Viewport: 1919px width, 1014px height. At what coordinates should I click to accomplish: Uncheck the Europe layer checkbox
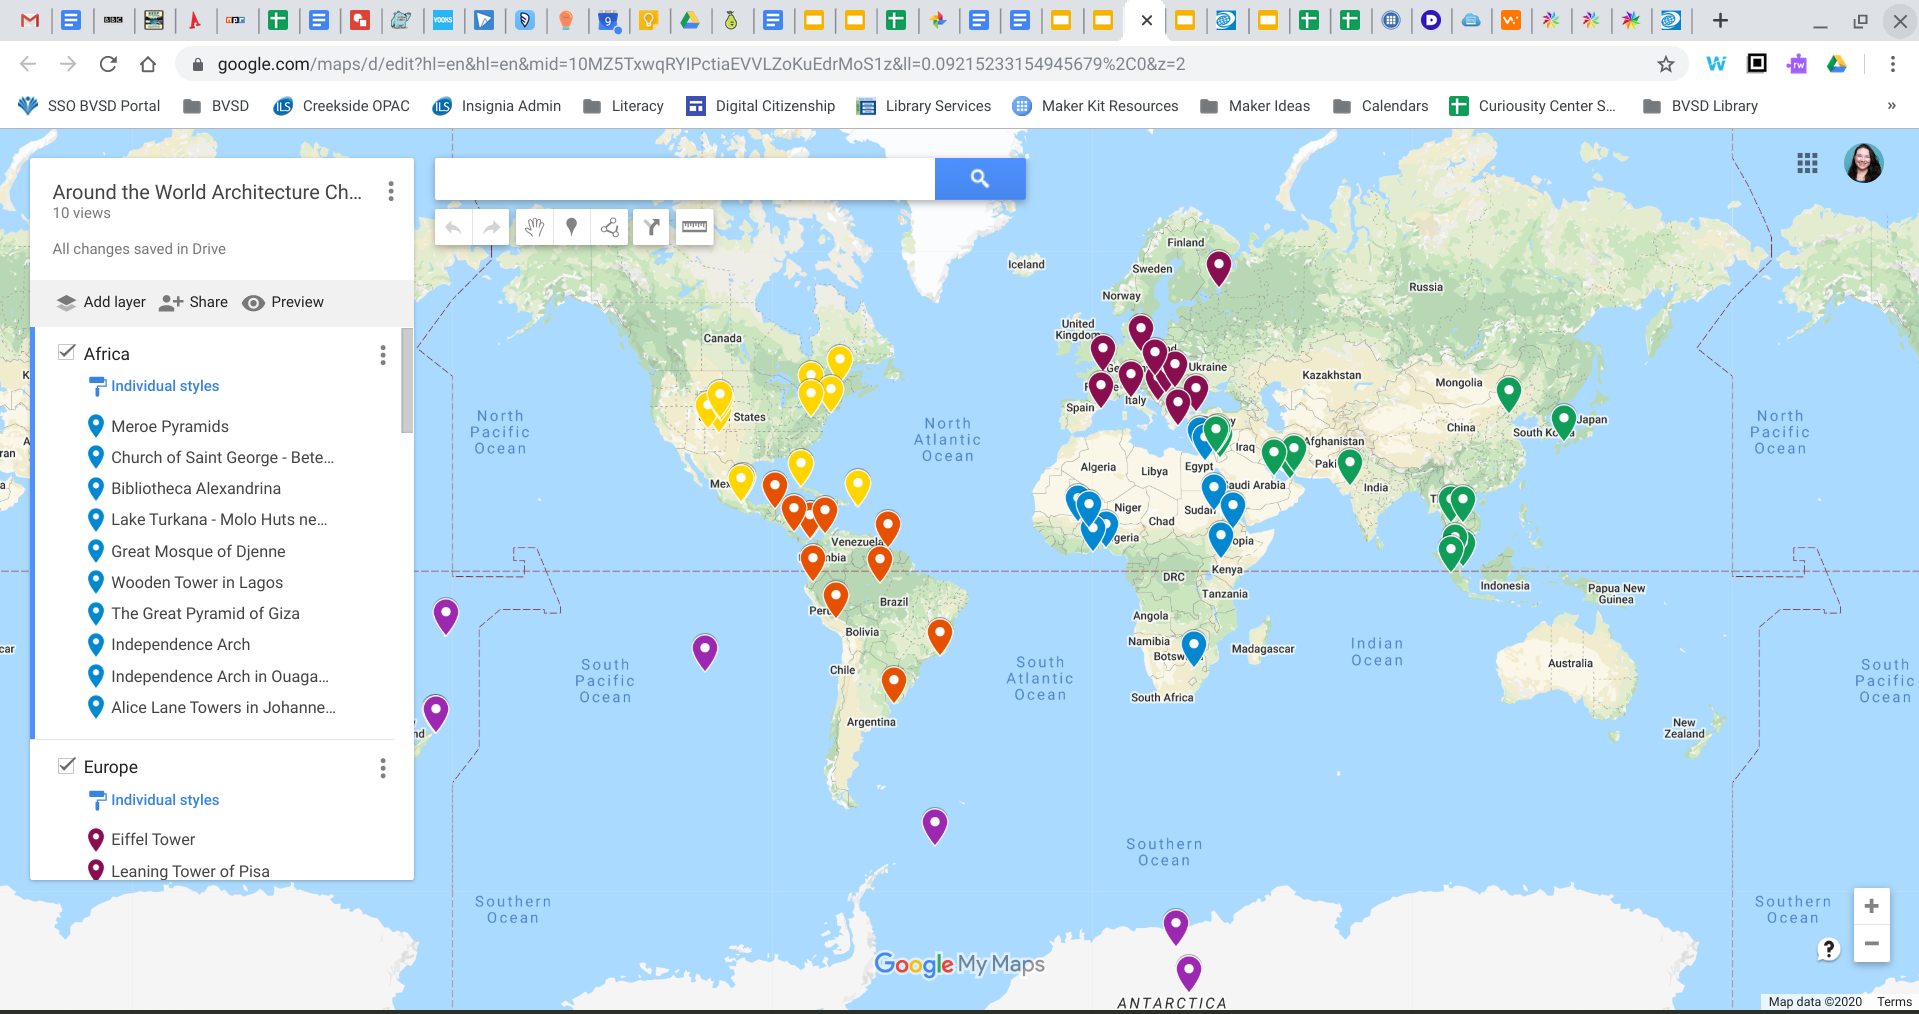click(67, 766)
